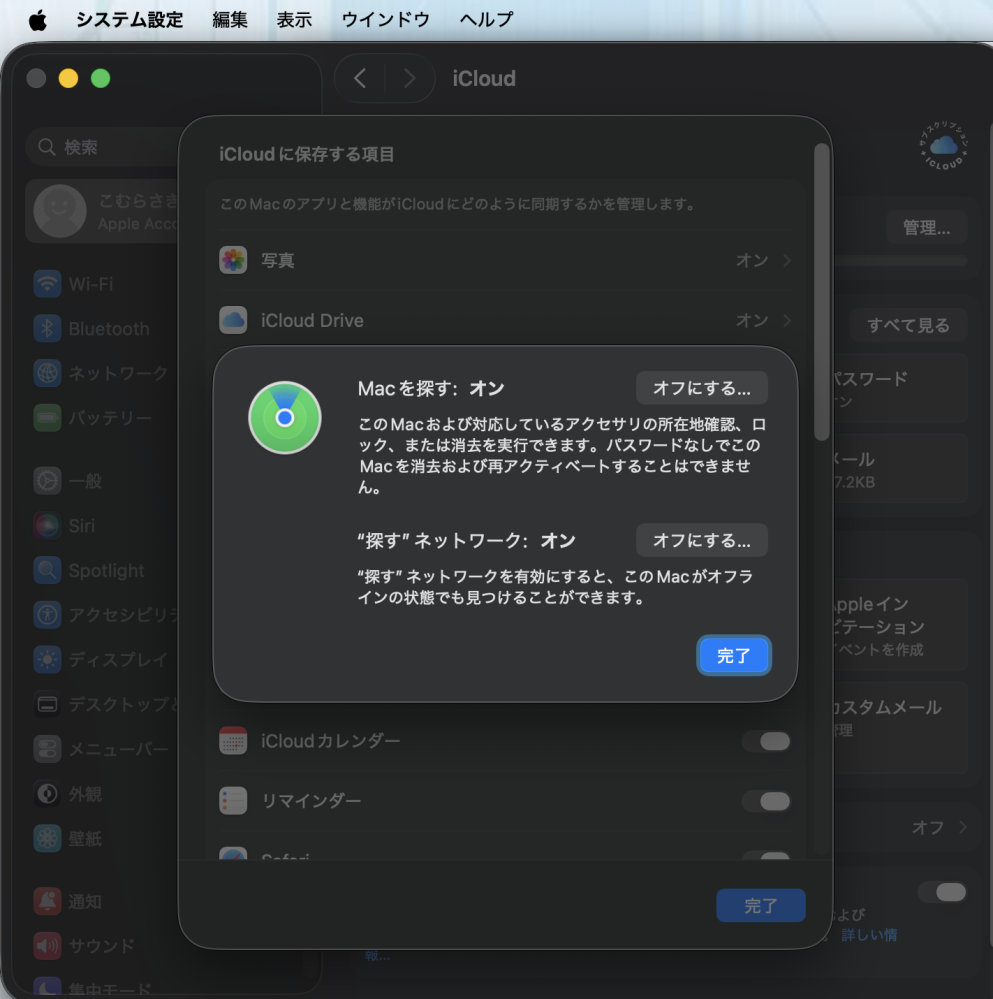
Task: Click inside the 検索 search field
Action: point(100,146)
